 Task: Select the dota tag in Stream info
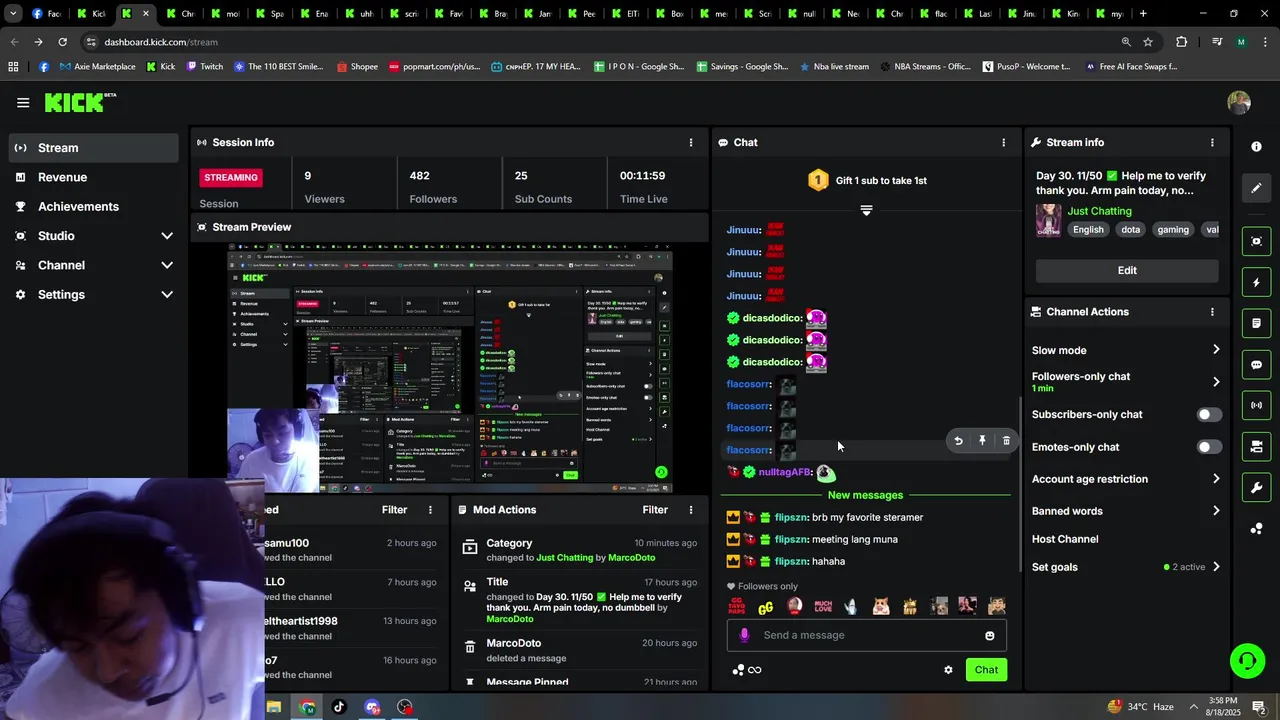click(1130, 230)
